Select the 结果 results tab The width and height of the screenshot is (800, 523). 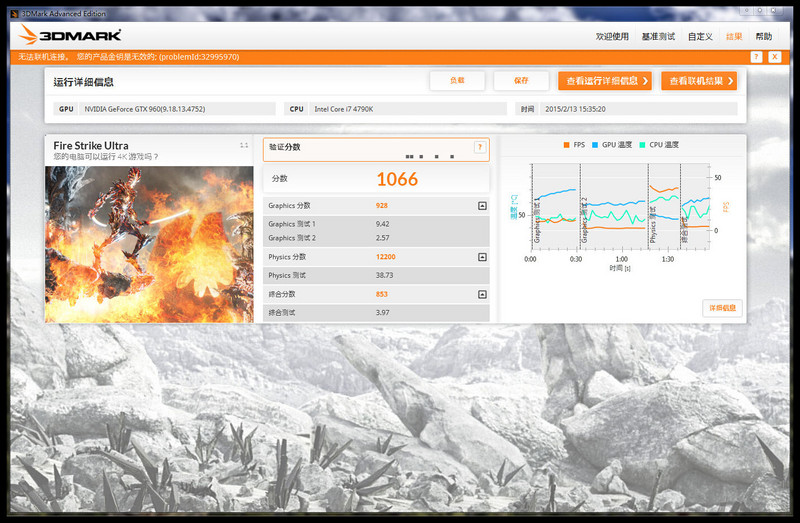pyautogui.click(x=734, y=36)
